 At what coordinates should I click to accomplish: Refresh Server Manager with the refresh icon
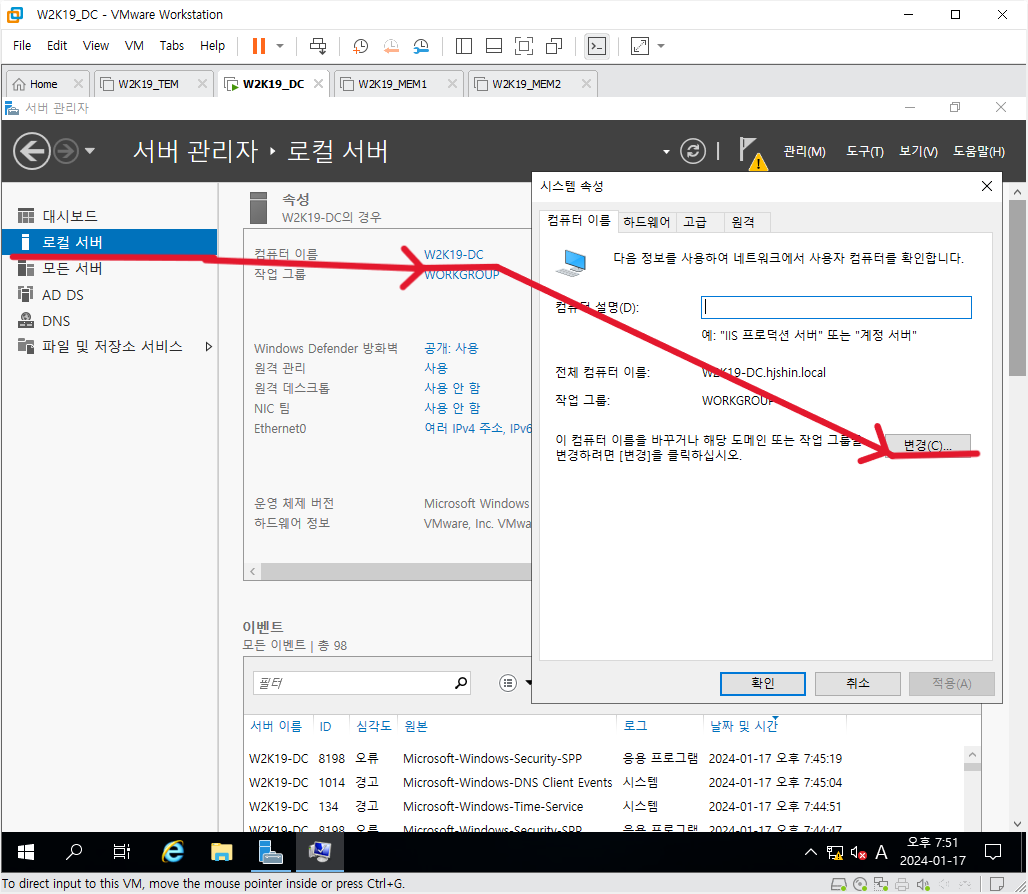click(692, 151)
